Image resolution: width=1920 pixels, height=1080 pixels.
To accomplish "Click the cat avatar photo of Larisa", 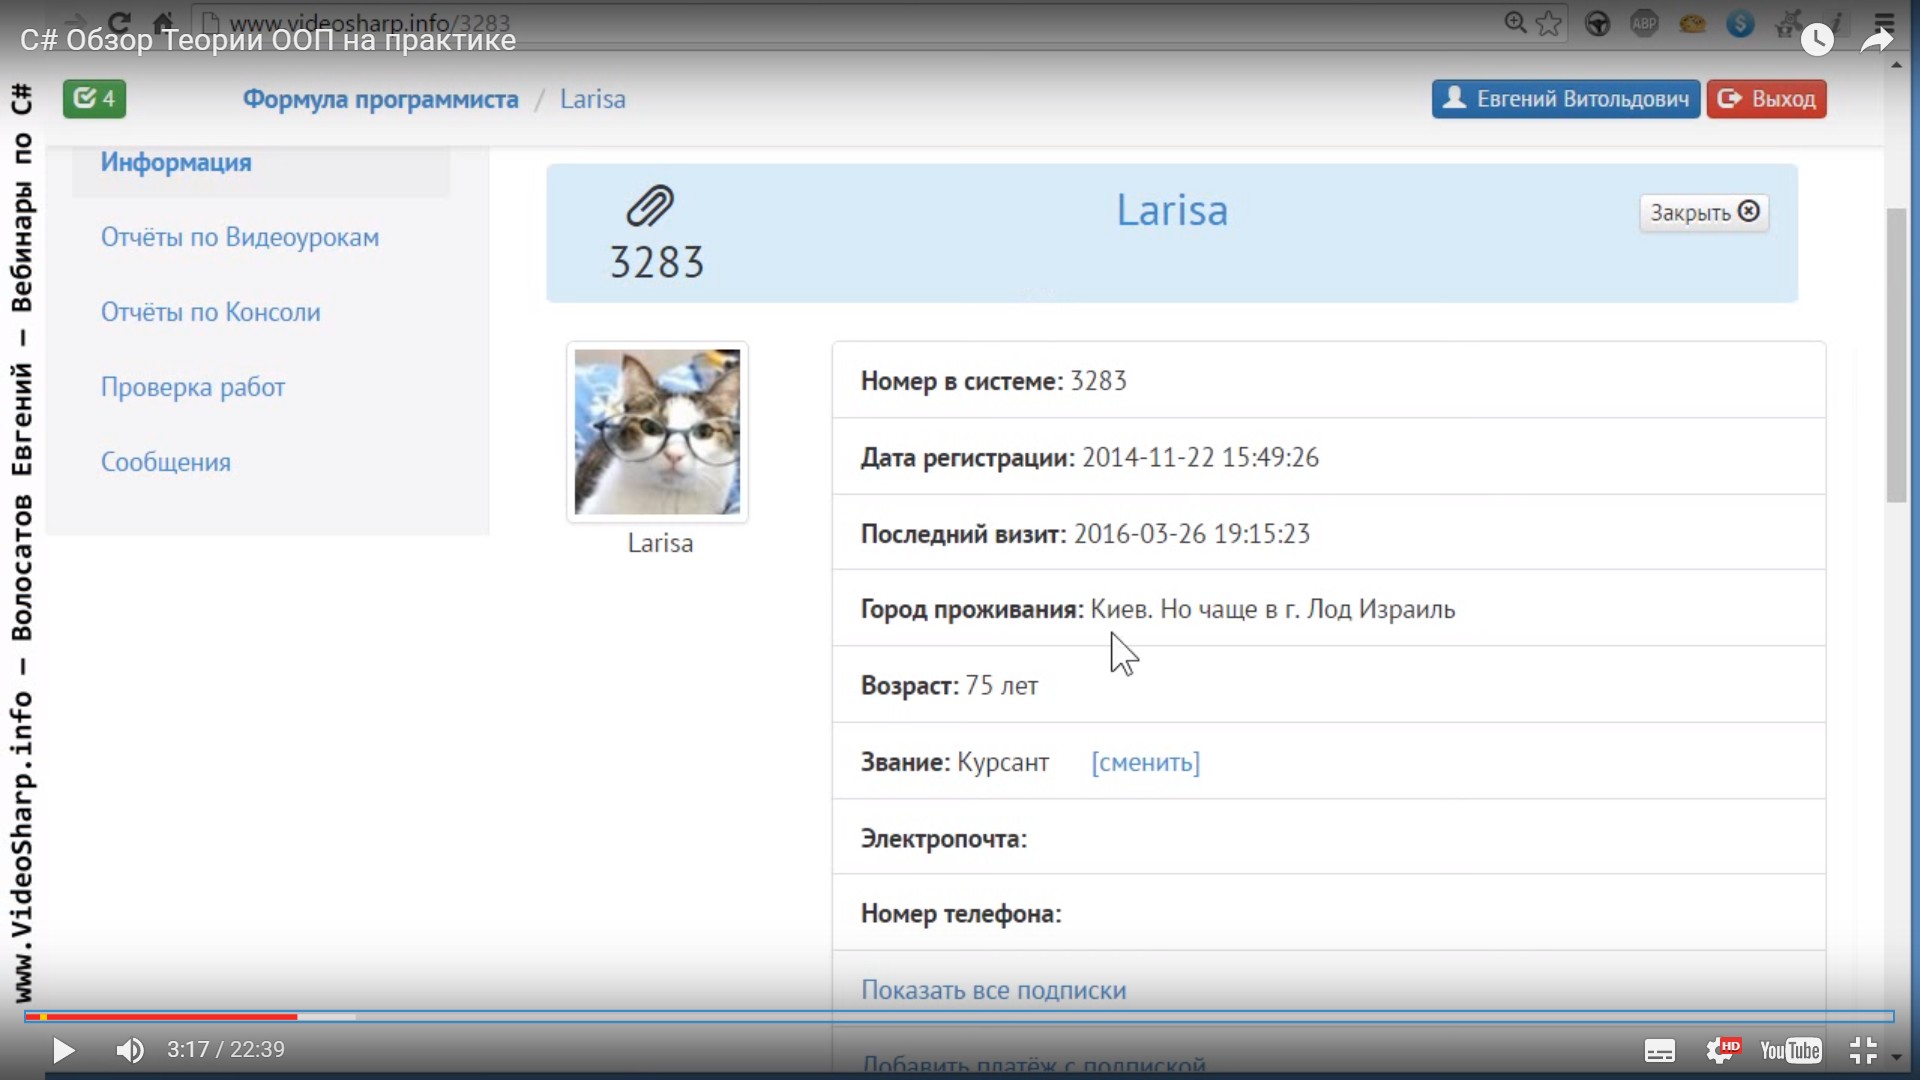I will click(x=657, y=432).
